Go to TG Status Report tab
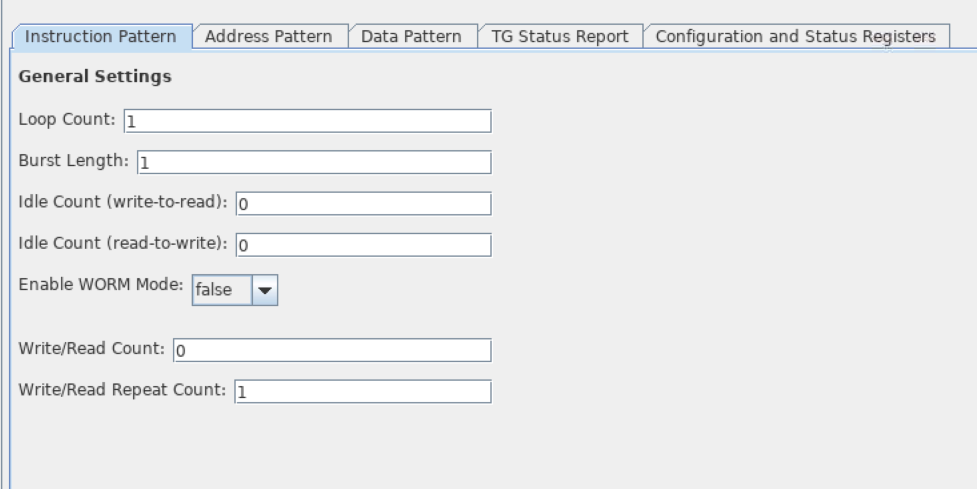This screenshot has height=489, width=977. pyautogui.click(x=559, y=36)
